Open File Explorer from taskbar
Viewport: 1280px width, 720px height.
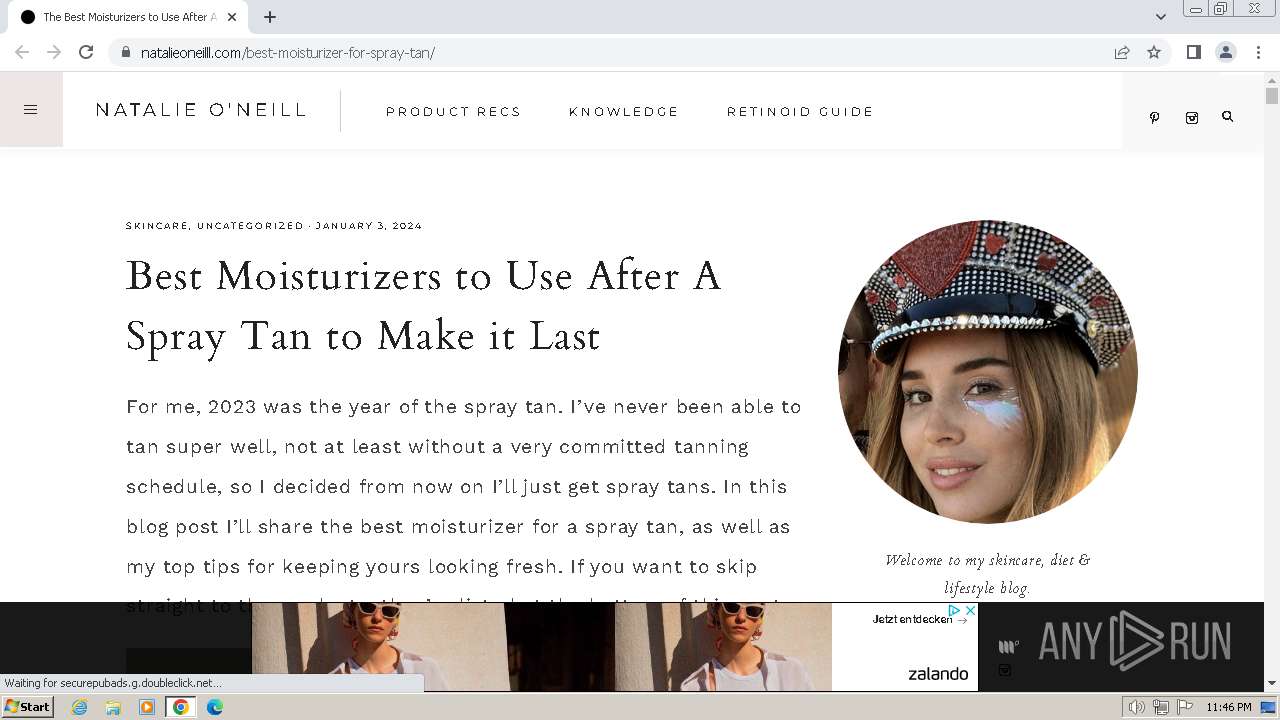click(x=113, y=707)
